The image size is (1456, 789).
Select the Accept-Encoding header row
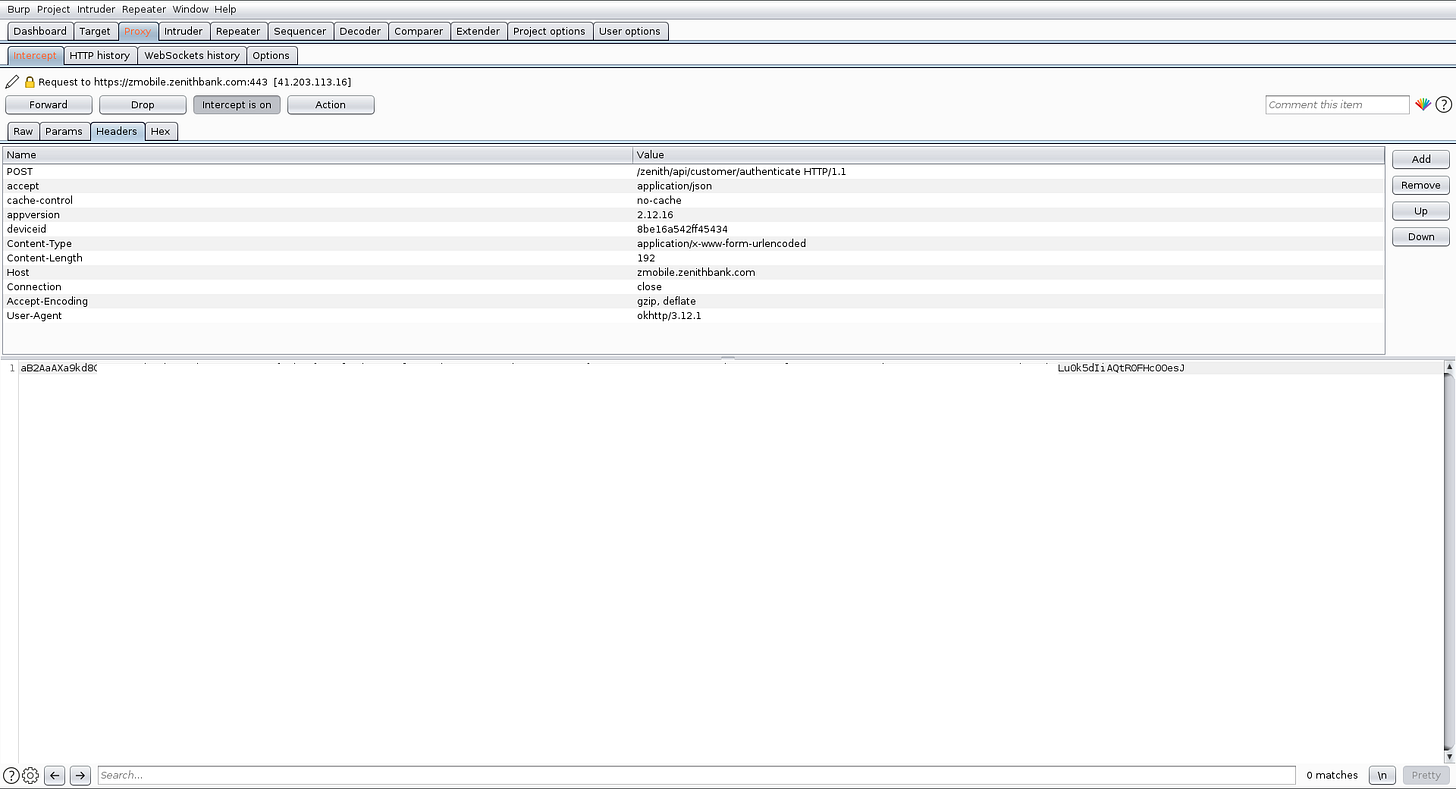pyautogui.click(x=694, y=301)
